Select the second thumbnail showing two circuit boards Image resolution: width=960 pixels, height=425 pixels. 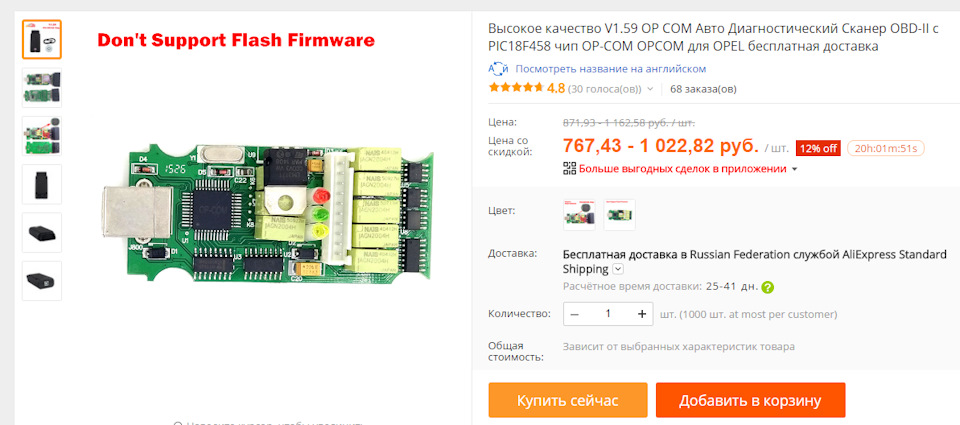(42, 88)
